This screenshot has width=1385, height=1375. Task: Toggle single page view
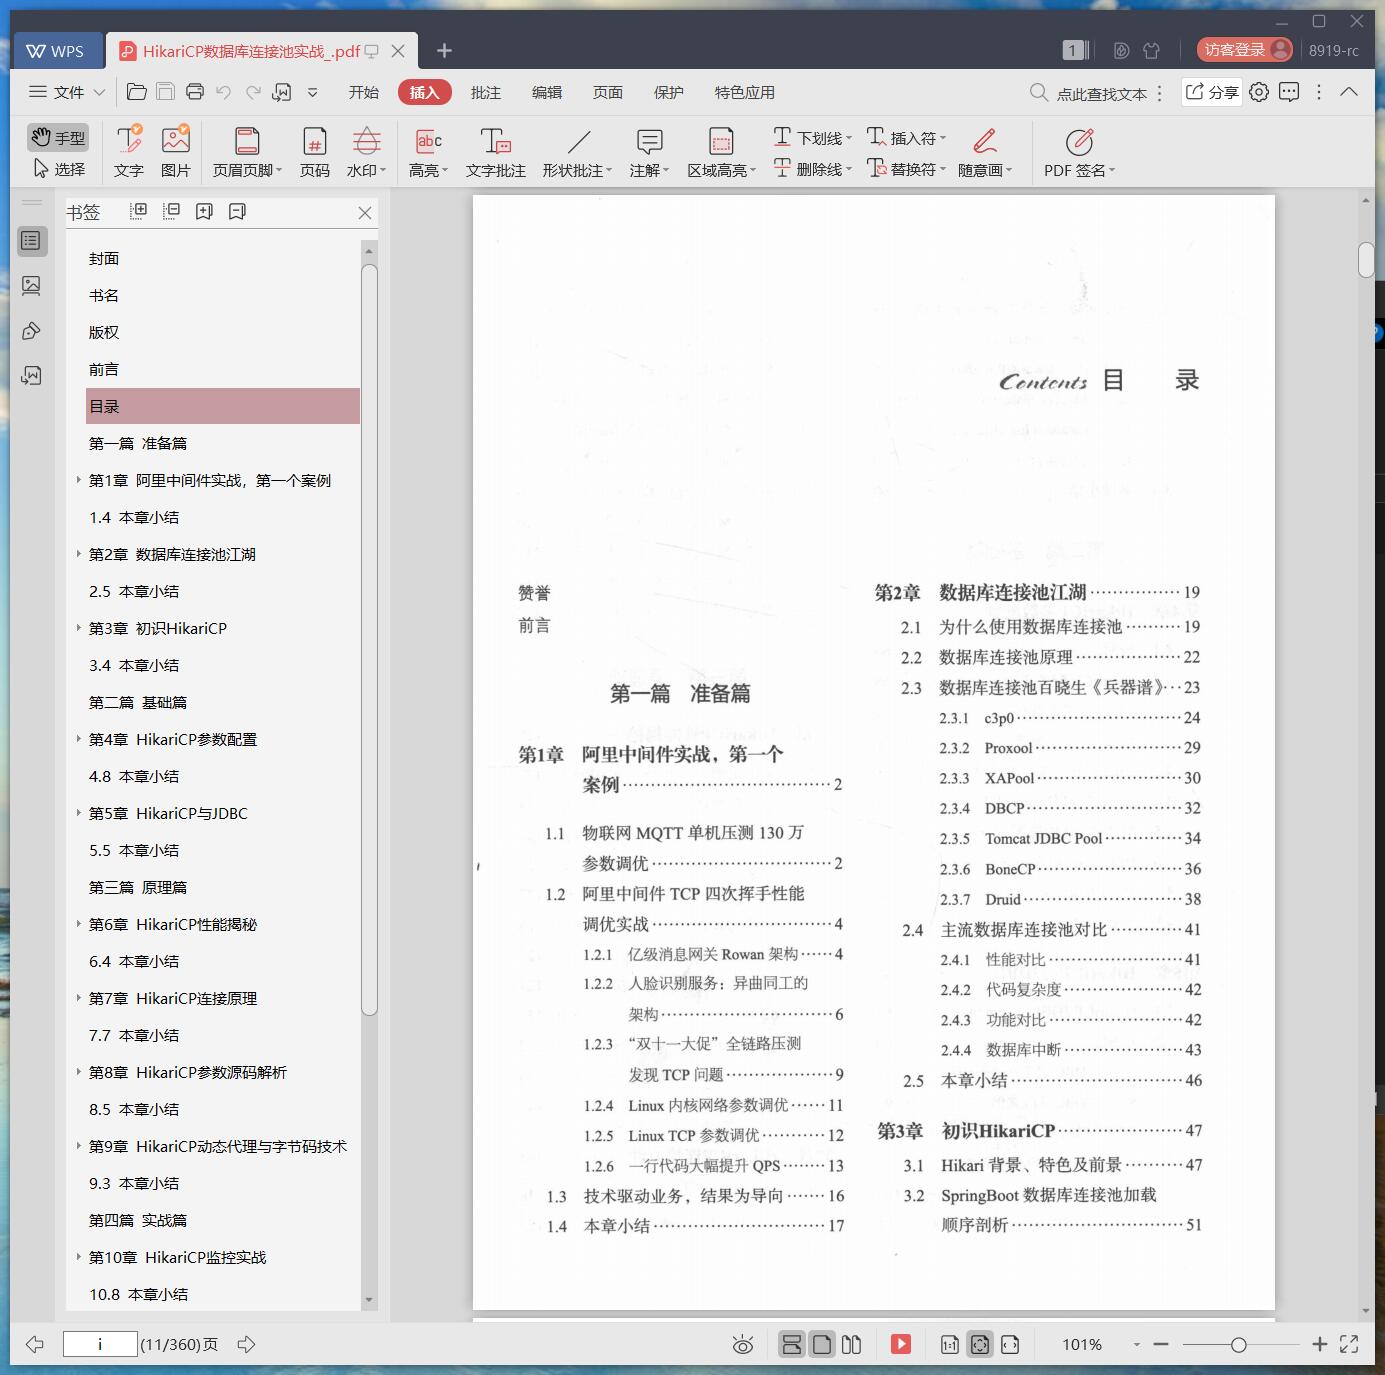pyautogui.click(x=822, y=1344)
